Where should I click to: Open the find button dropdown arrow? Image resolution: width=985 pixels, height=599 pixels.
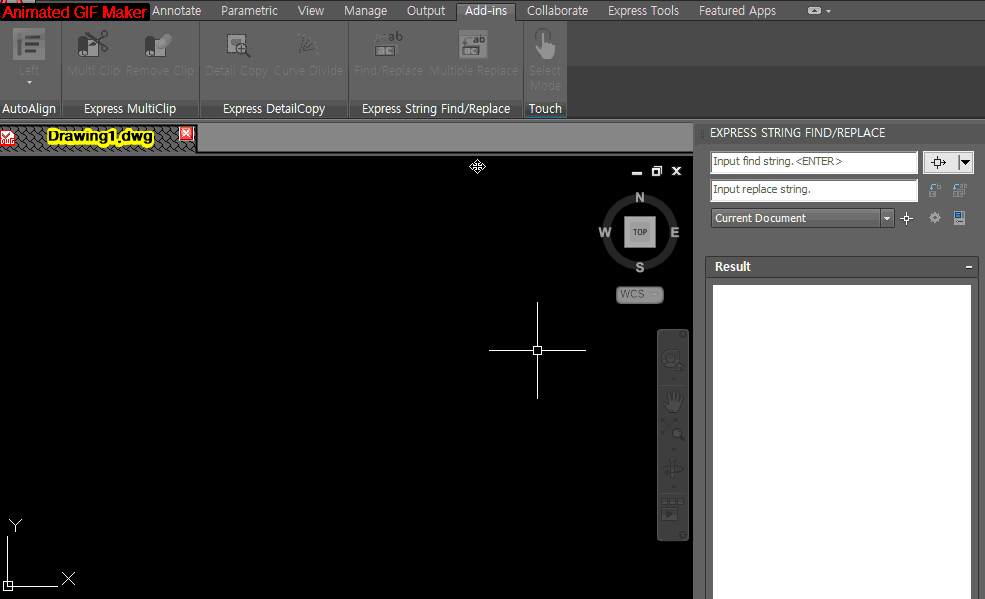pos(965,163)
